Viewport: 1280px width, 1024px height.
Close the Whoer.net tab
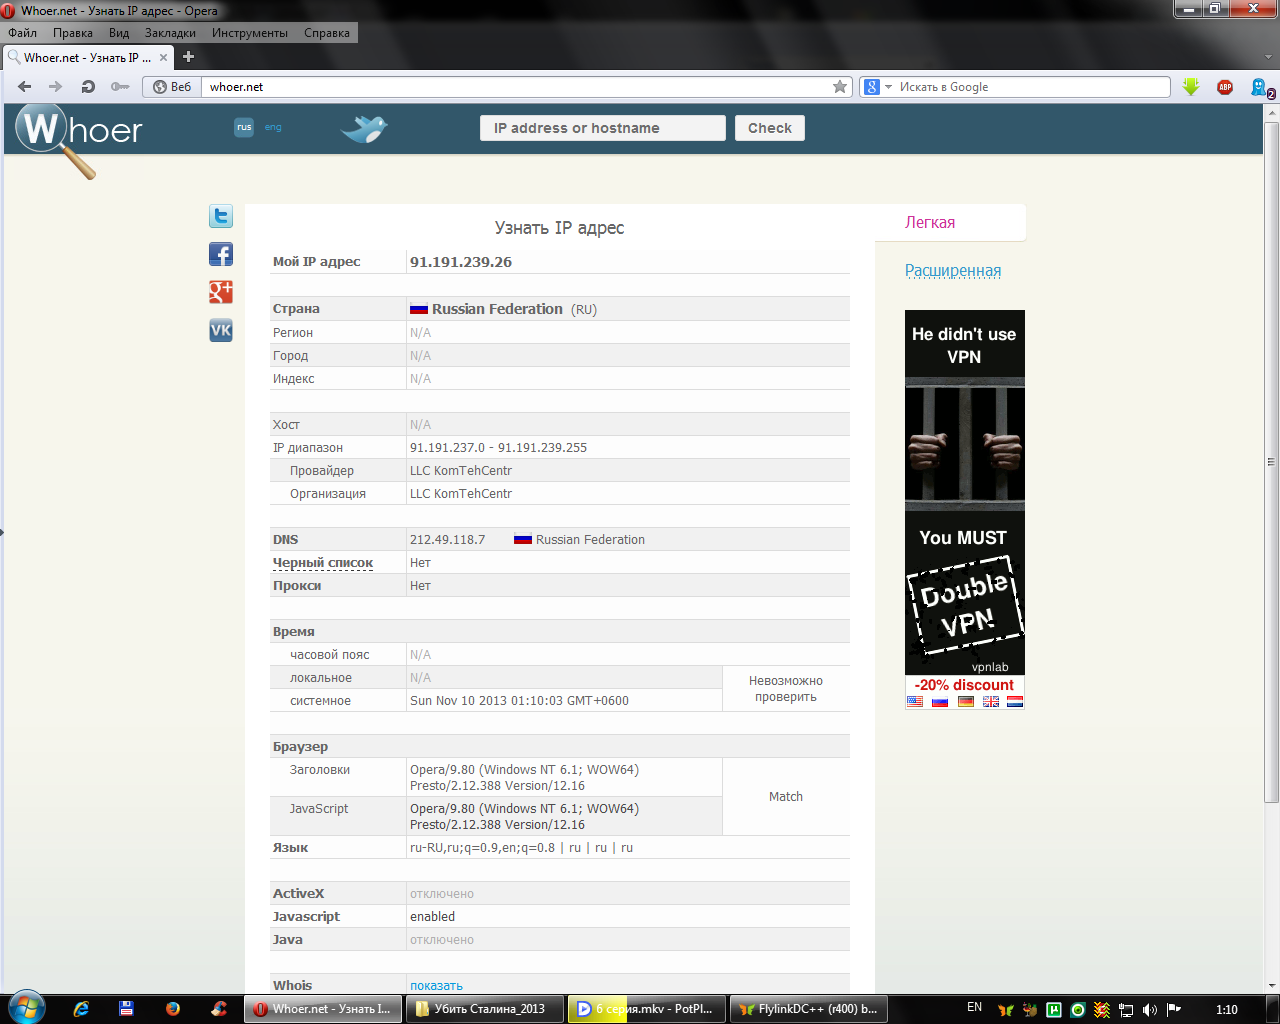(x=163, y=58)
